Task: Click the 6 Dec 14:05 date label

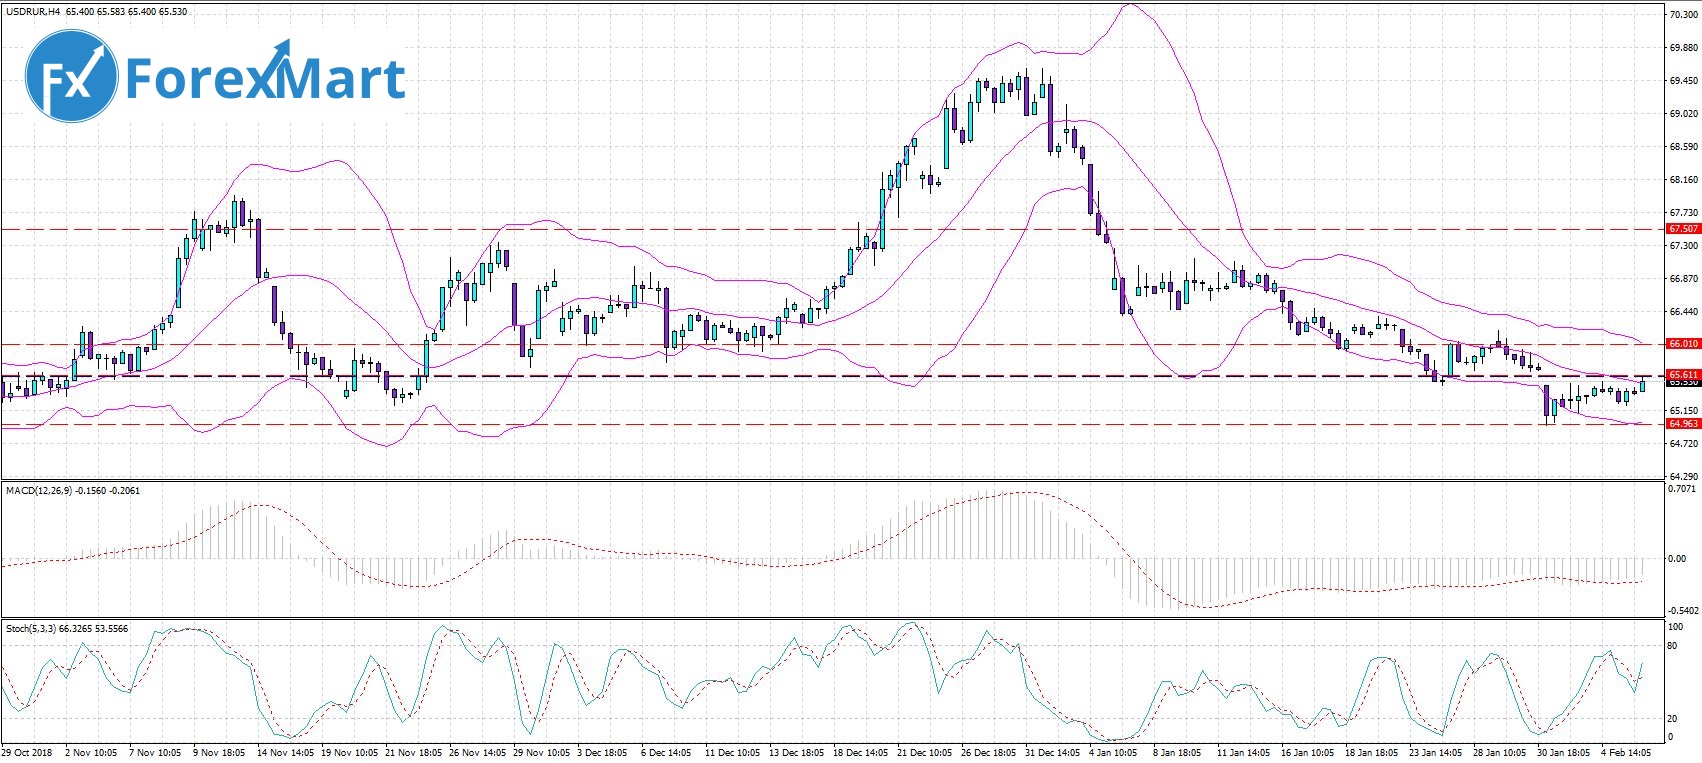Action: point(665,753)
